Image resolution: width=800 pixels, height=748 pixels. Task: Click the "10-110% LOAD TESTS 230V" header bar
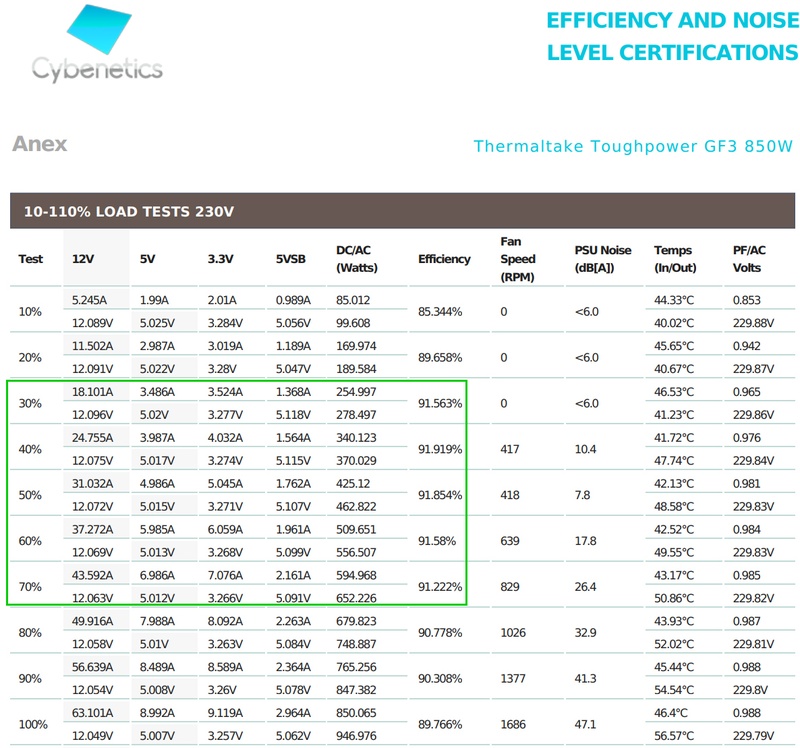click(x=403, y=211)
